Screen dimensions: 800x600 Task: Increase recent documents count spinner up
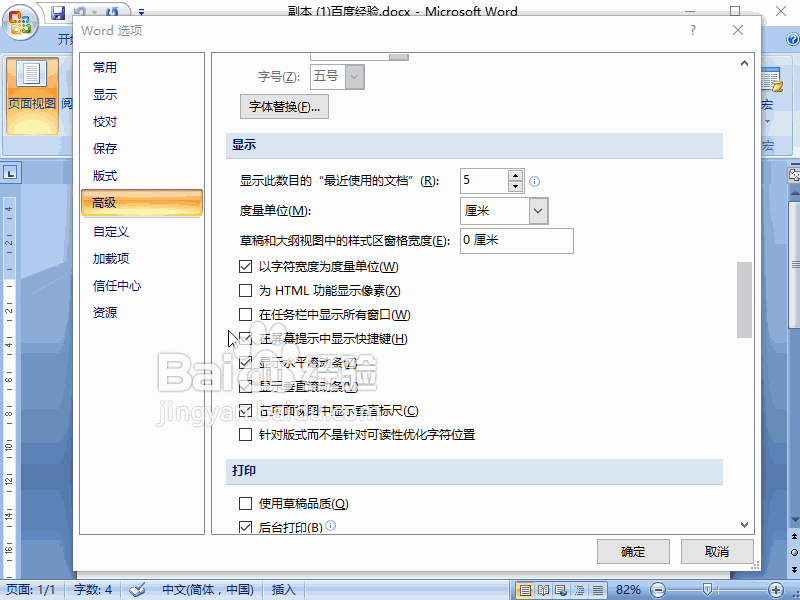516,176
